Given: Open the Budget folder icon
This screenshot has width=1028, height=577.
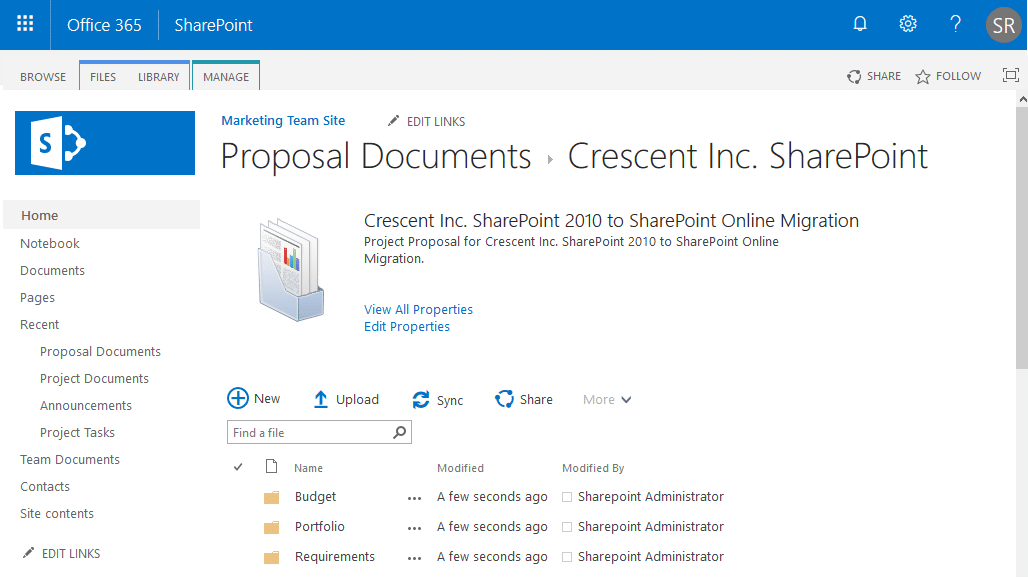Looking at the screenshot, I should [271, 496].
